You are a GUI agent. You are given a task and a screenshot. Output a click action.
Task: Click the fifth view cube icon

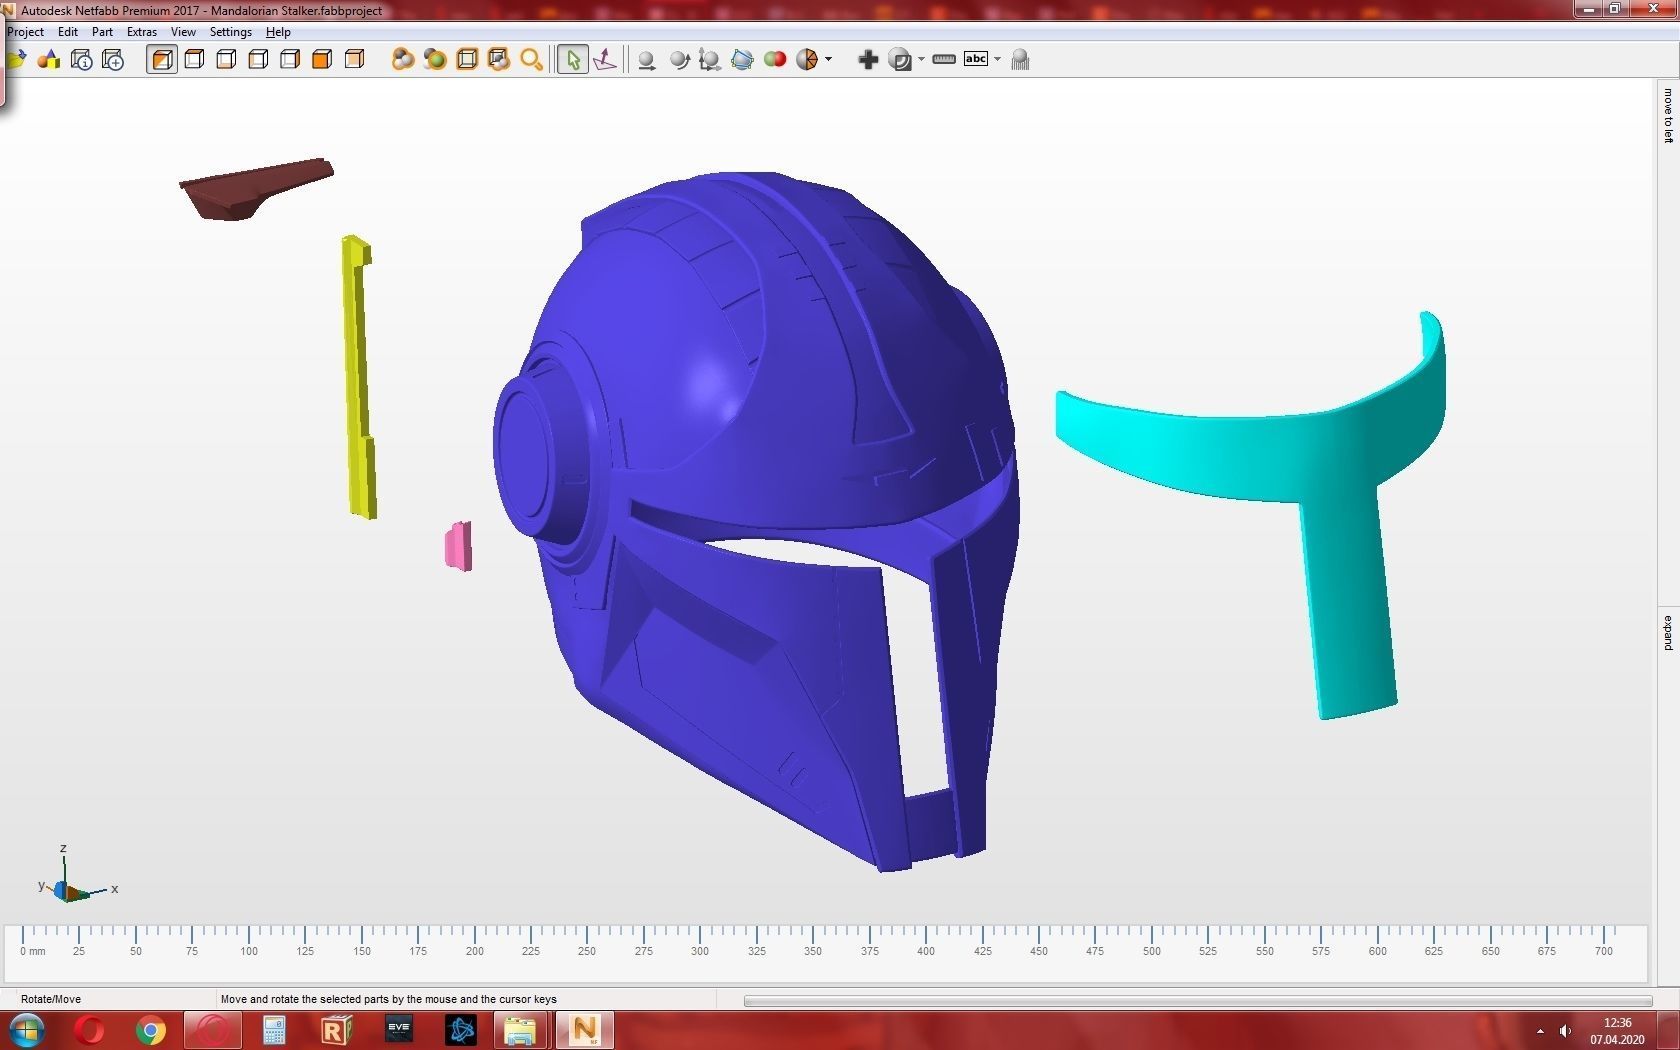[x=290, y=60]
